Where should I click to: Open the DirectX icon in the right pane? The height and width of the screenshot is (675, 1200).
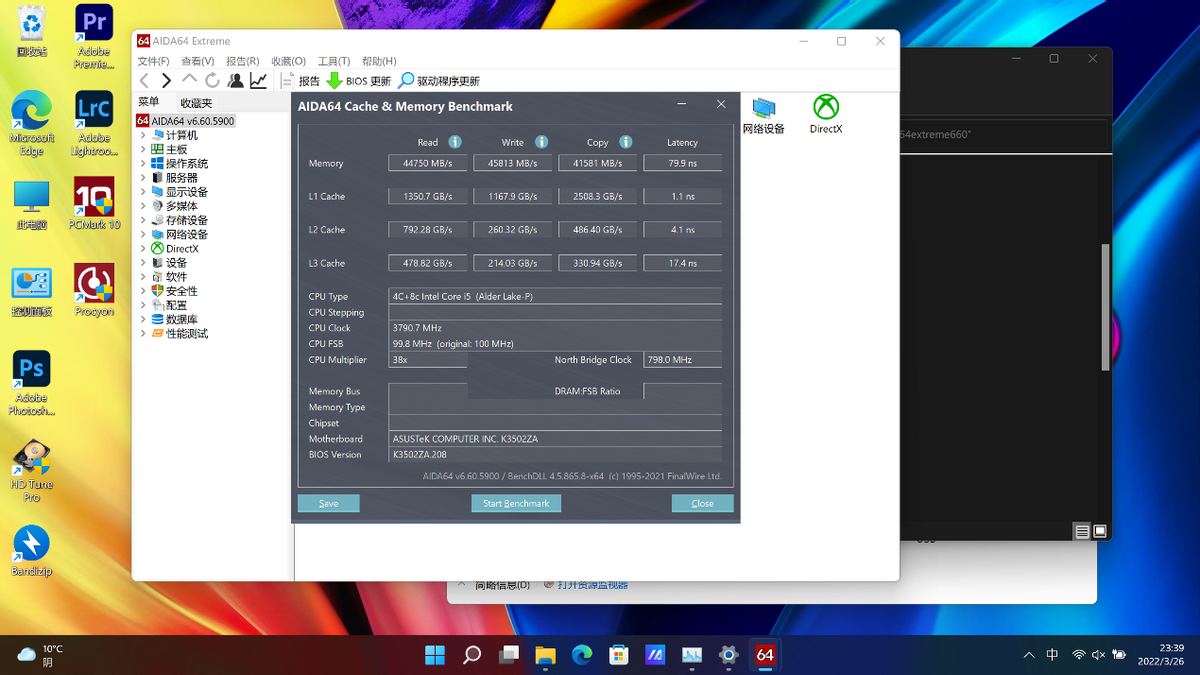[x=826, y=115]
